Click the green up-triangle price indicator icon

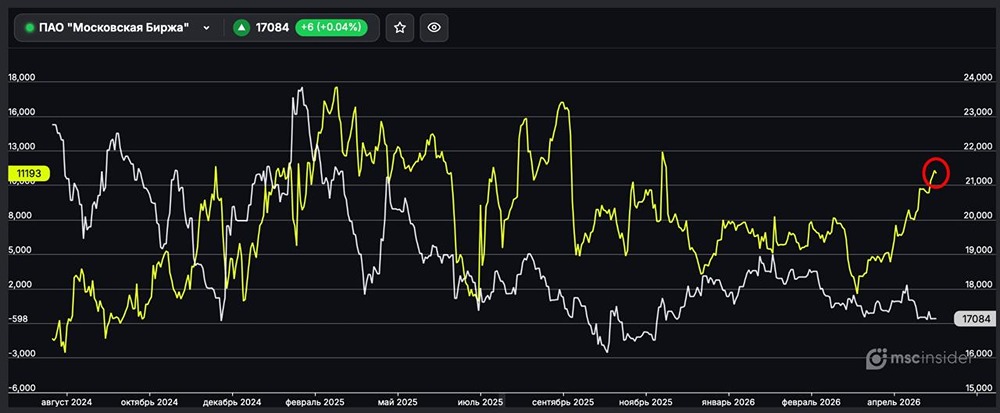(241, 27)
